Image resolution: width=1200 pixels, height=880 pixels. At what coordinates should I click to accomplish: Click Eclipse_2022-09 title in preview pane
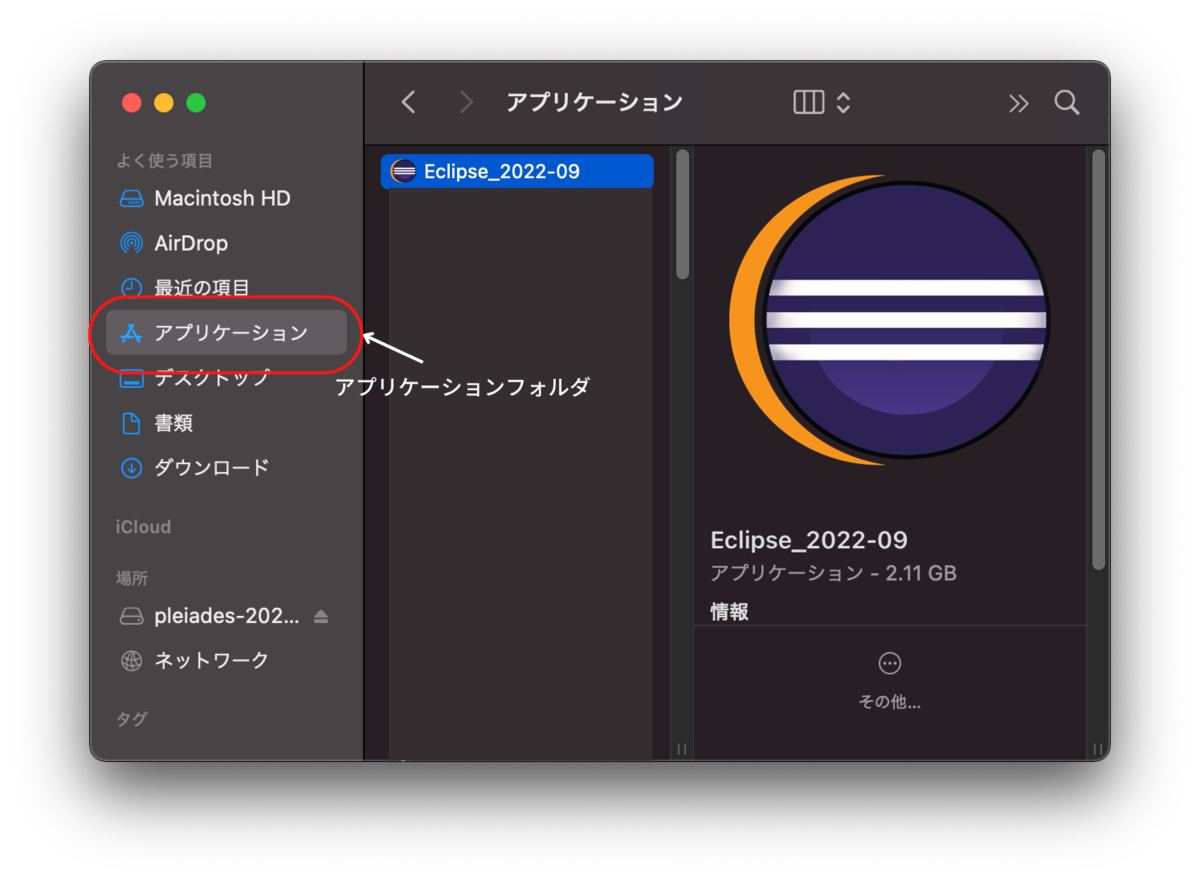(x=809, y=540)
